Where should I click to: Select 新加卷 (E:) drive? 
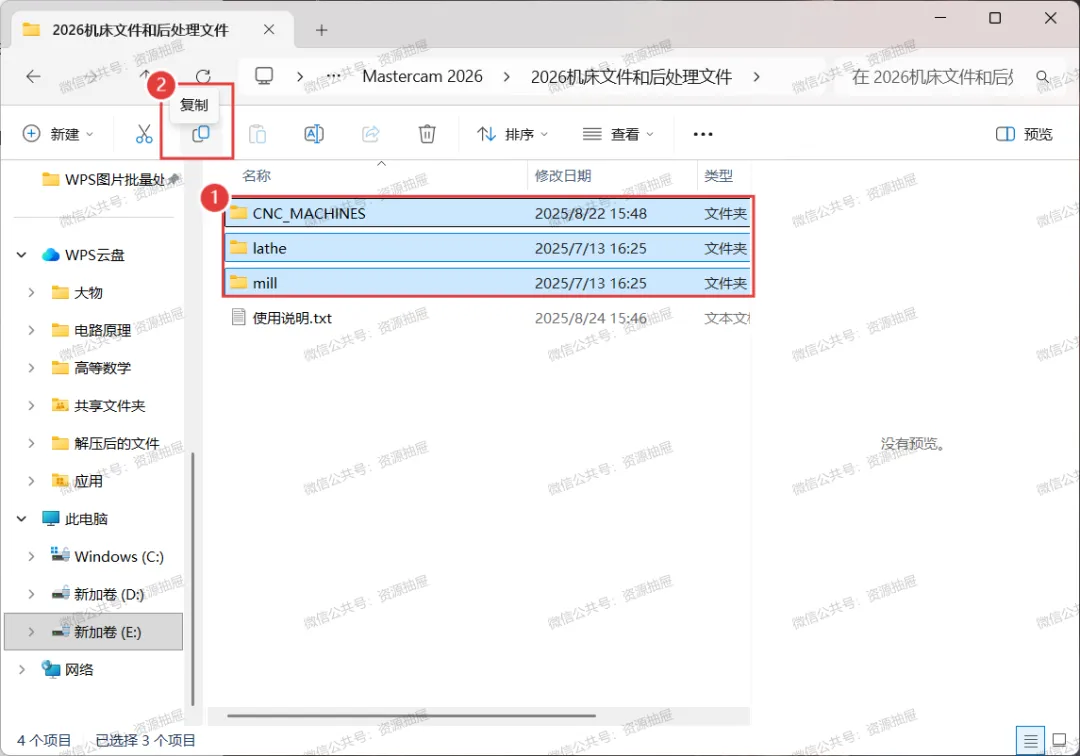pyautogui.click(x=94, y=632)
